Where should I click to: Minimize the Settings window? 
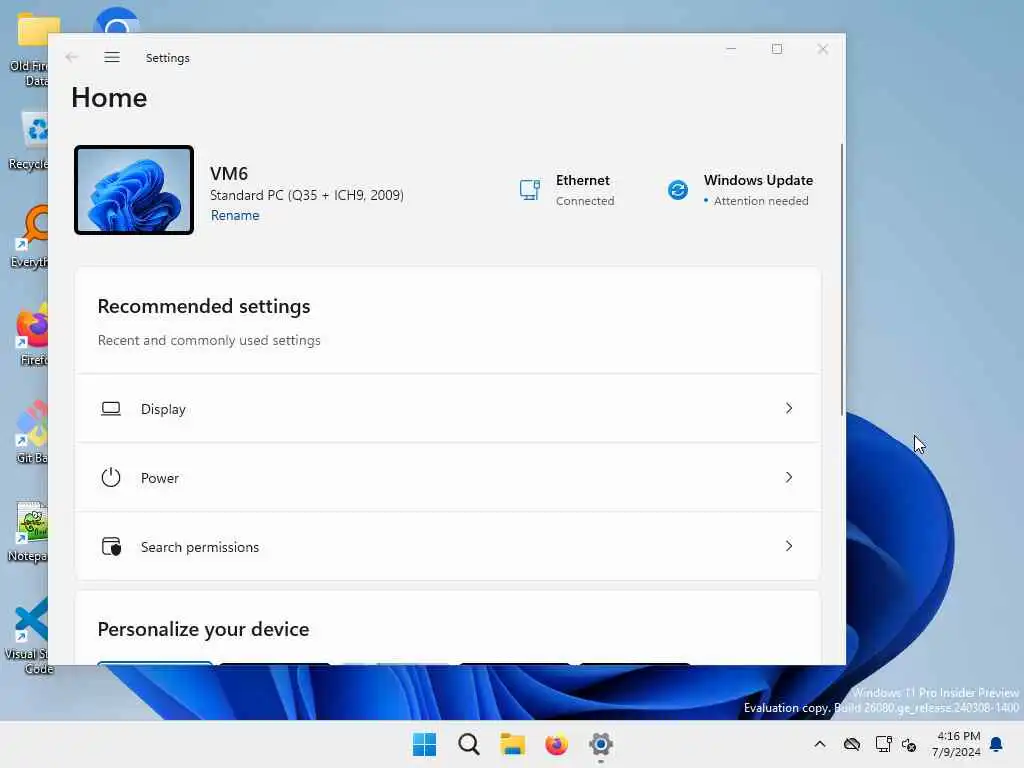(731, 49)
